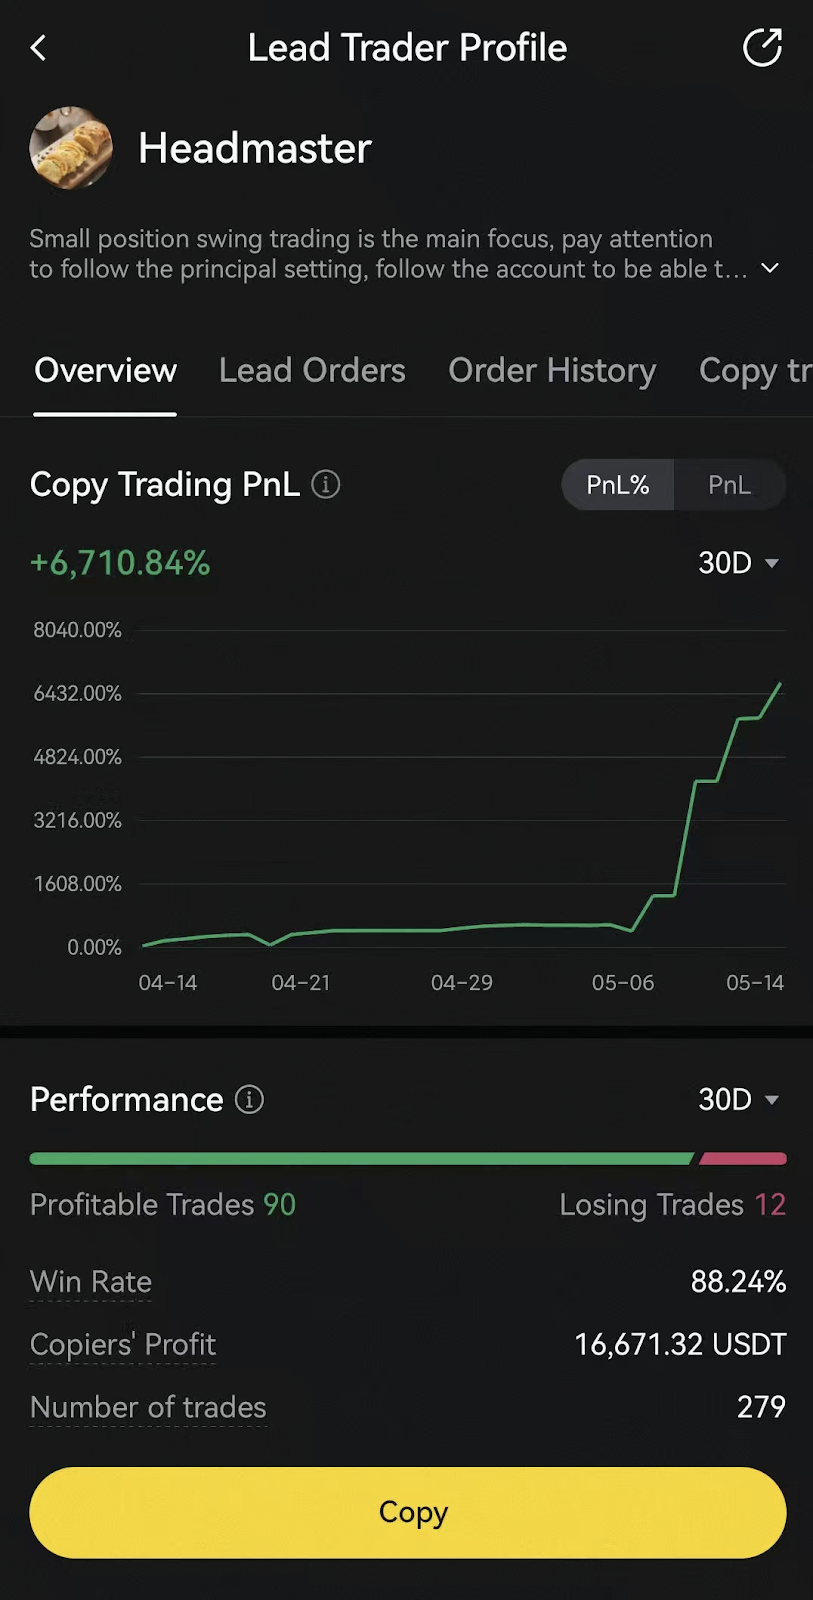The image size is (813, 1600).
Task: Switch chart to PnL view
Action: click(729, 485)
